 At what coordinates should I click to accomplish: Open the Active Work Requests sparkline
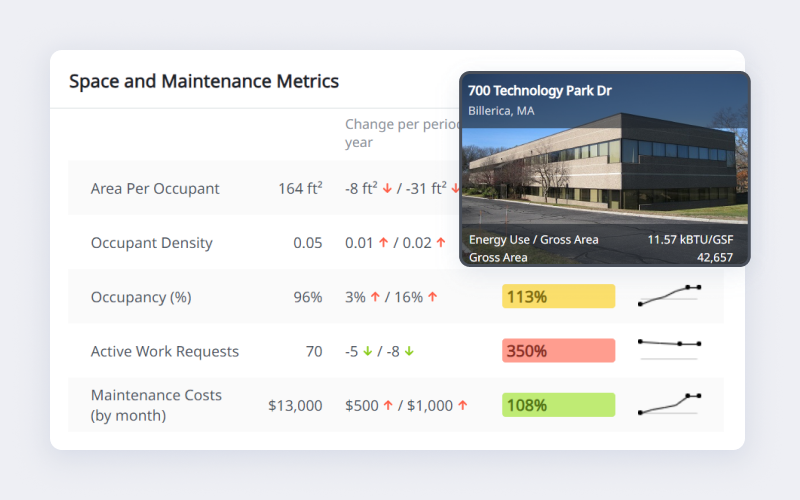point(669,349)
